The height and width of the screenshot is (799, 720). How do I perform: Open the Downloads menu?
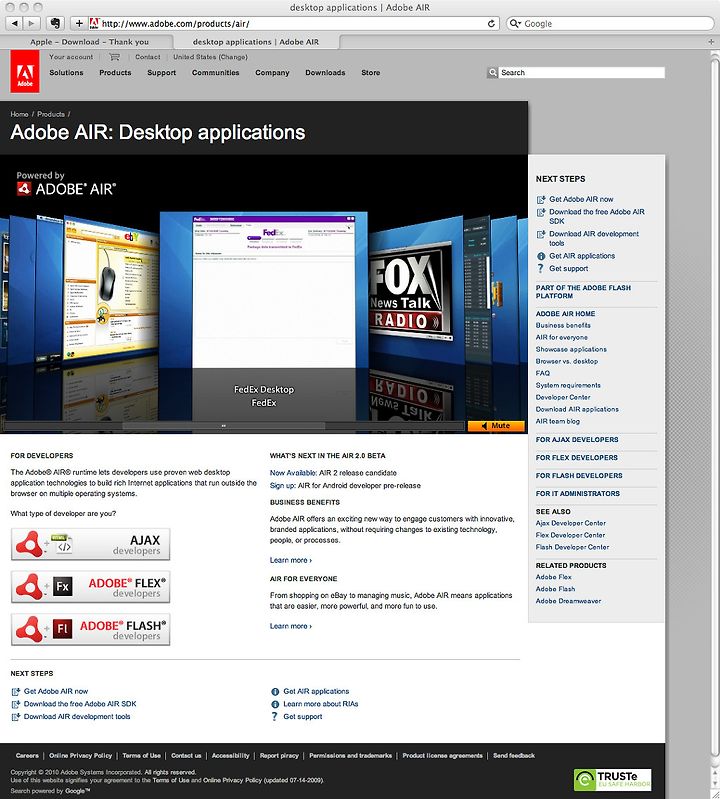(325, 73)
